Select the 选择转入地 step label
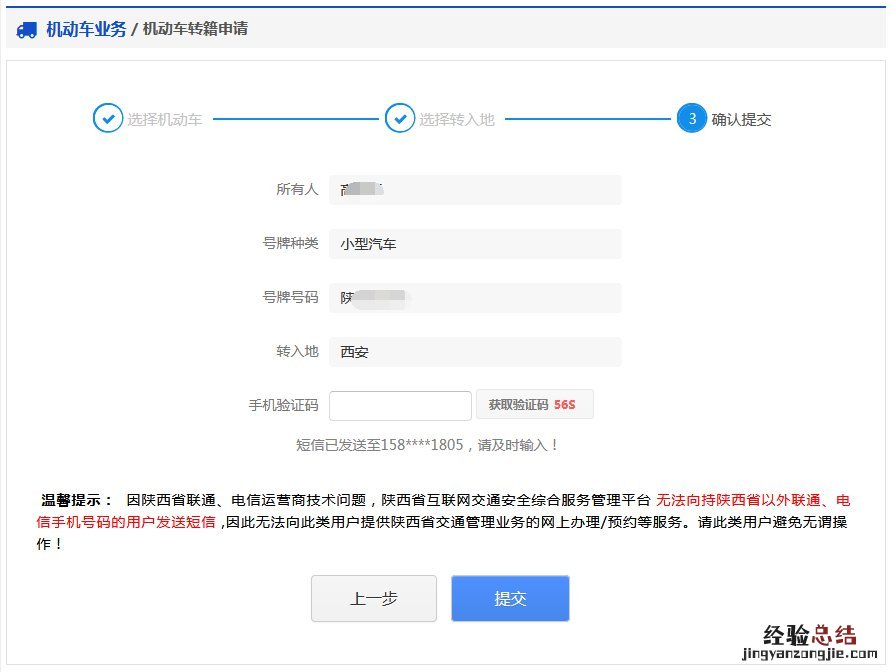Viewport: 892px width, 672px height. [456, 119]
